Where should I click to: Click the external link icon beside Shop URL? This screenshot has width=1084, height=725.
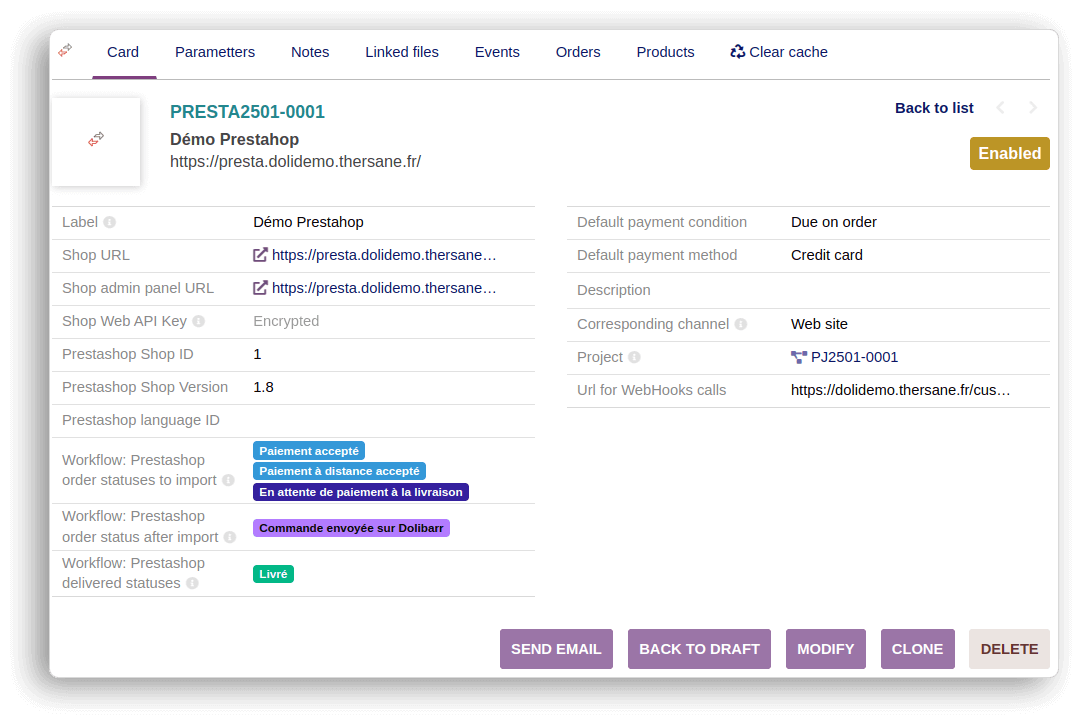pyautogui.click(x=260, y=255)
